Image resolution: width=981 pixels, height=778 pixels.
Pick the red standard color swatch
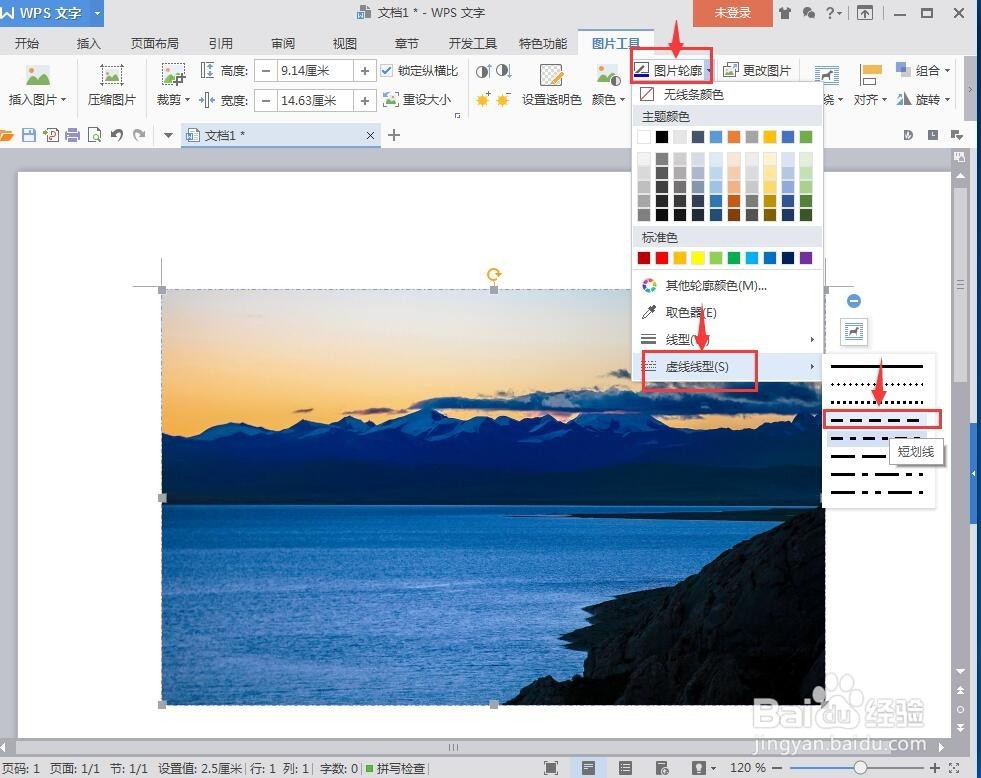click(662, 258)
